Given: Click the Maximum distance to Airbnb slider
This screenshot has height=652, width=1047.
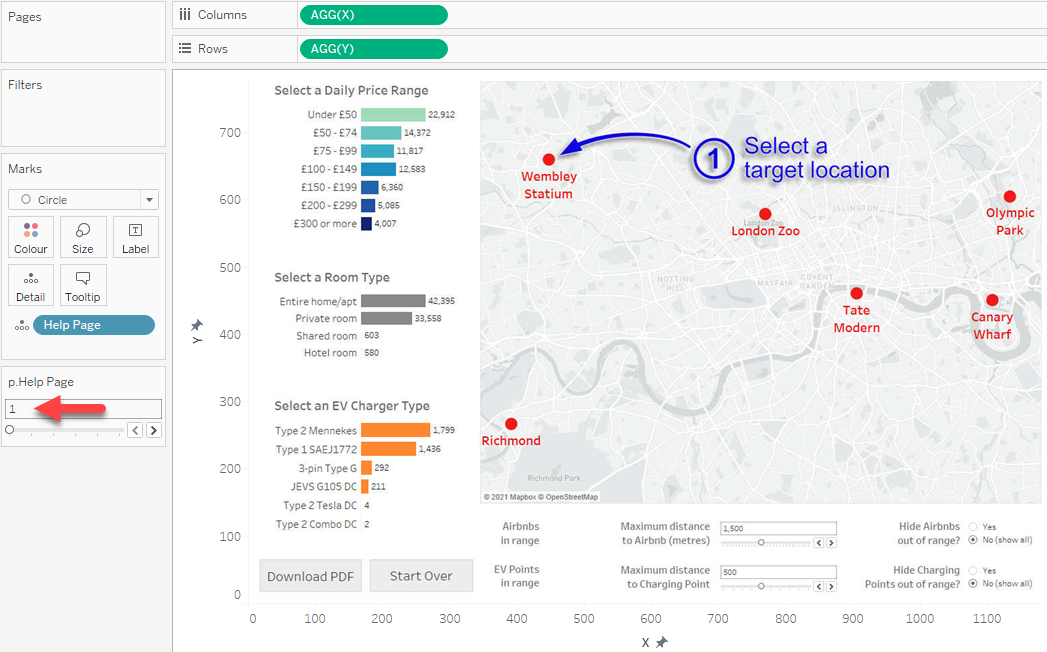Looking at the screenshot, I should click(x=761, y=542).
